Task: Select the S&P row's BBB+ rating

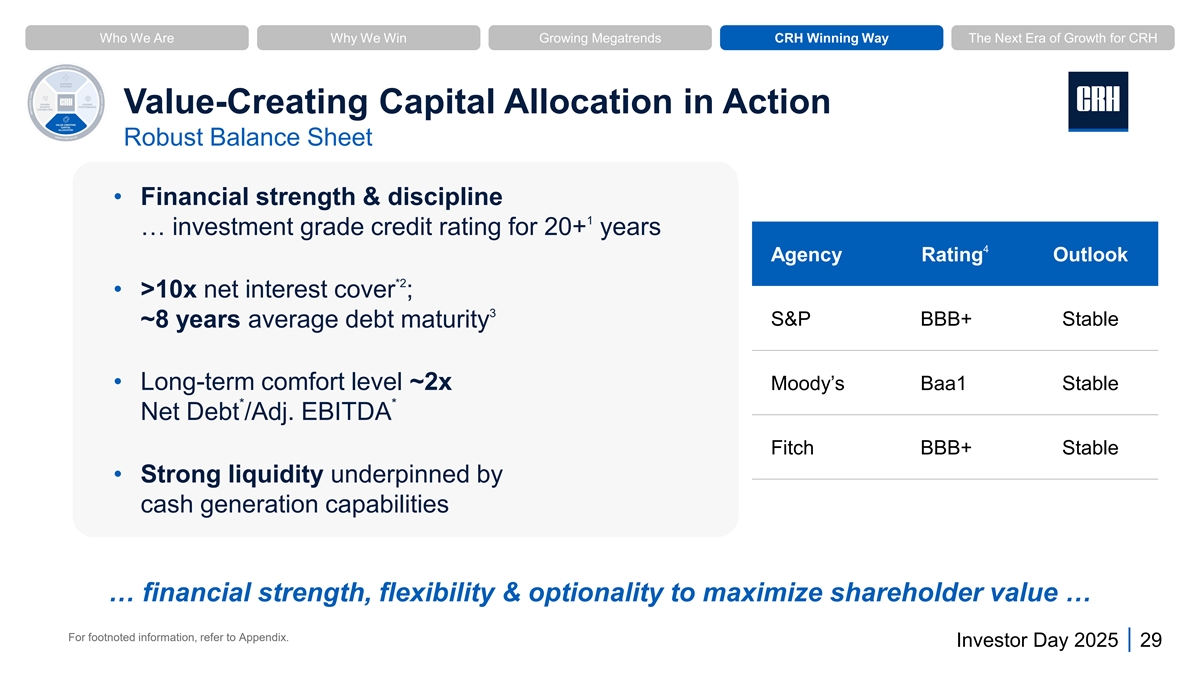Action: (945, 320)
